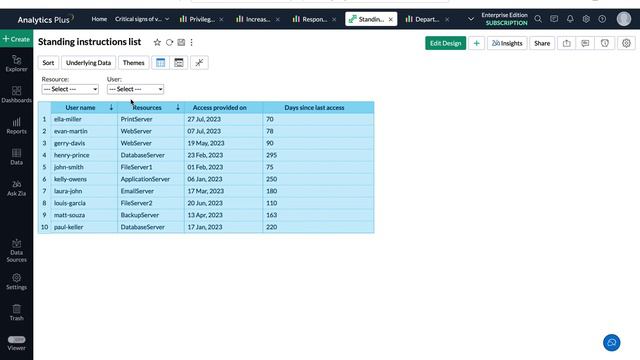Open the top bar settings gear
The height and width of the screenshot is (360, 640).
(x=586, y=19)
